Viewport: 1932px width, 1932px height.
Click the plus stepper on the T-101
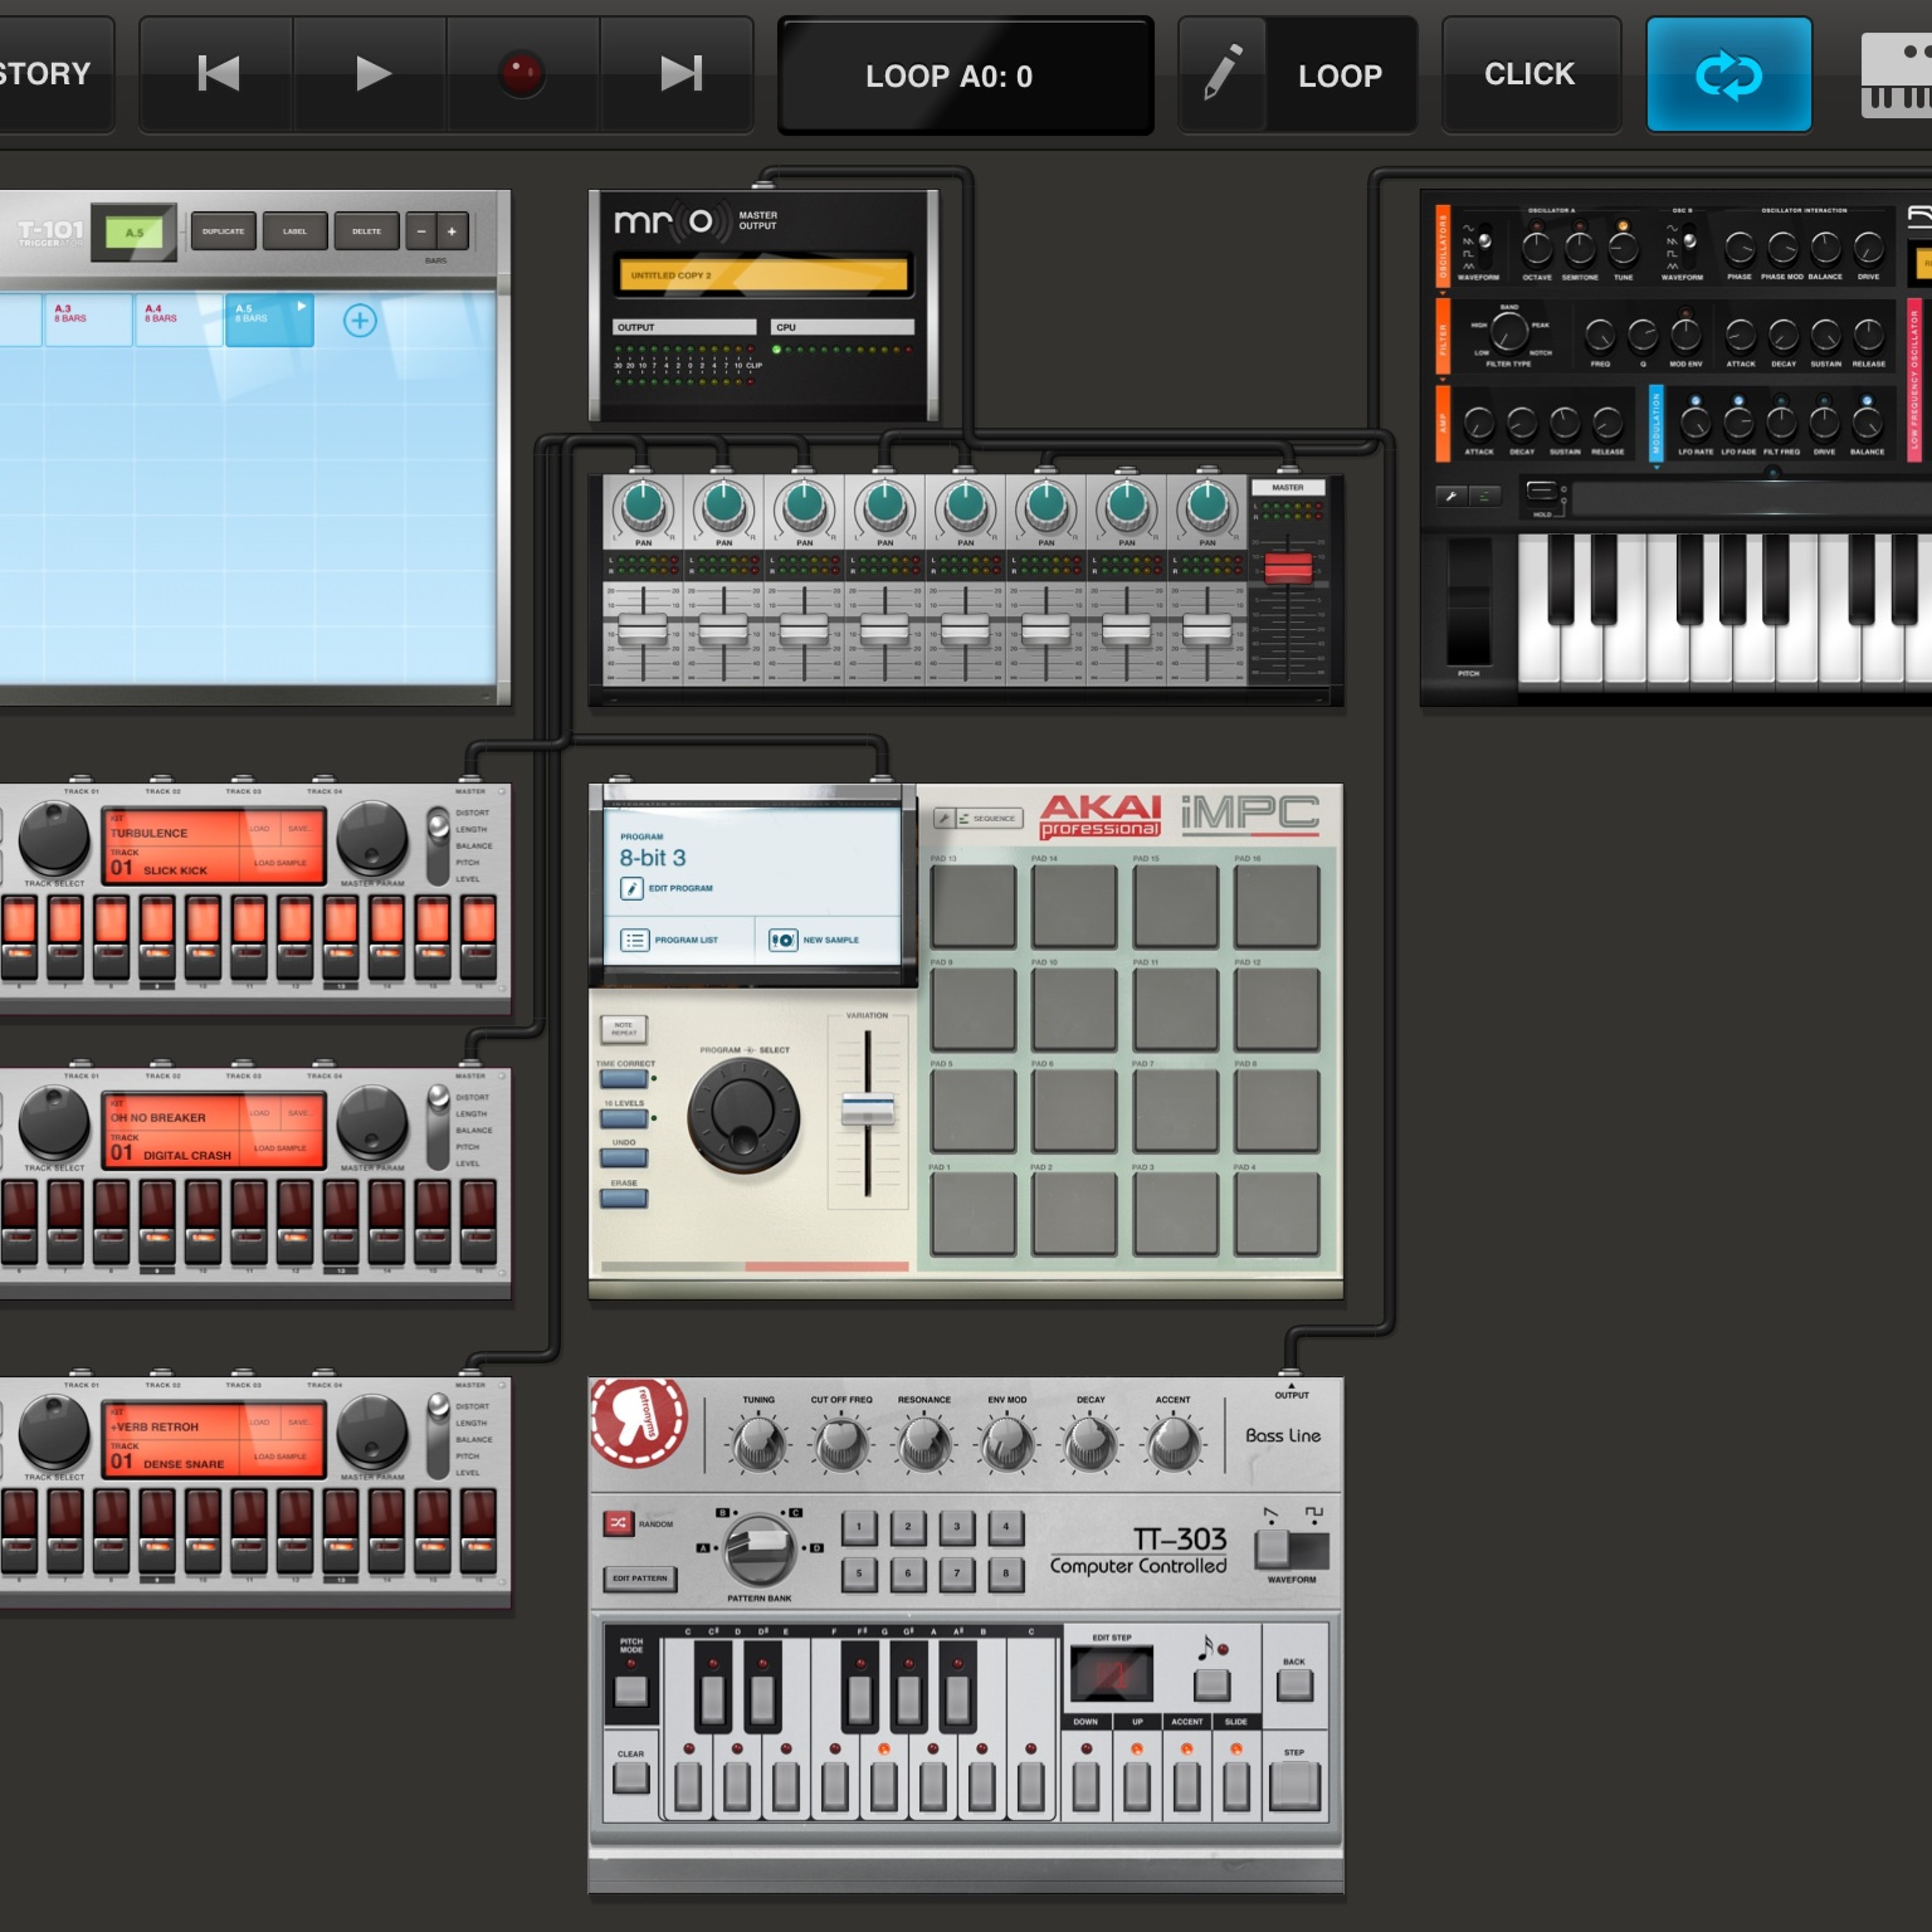(452, 231)
